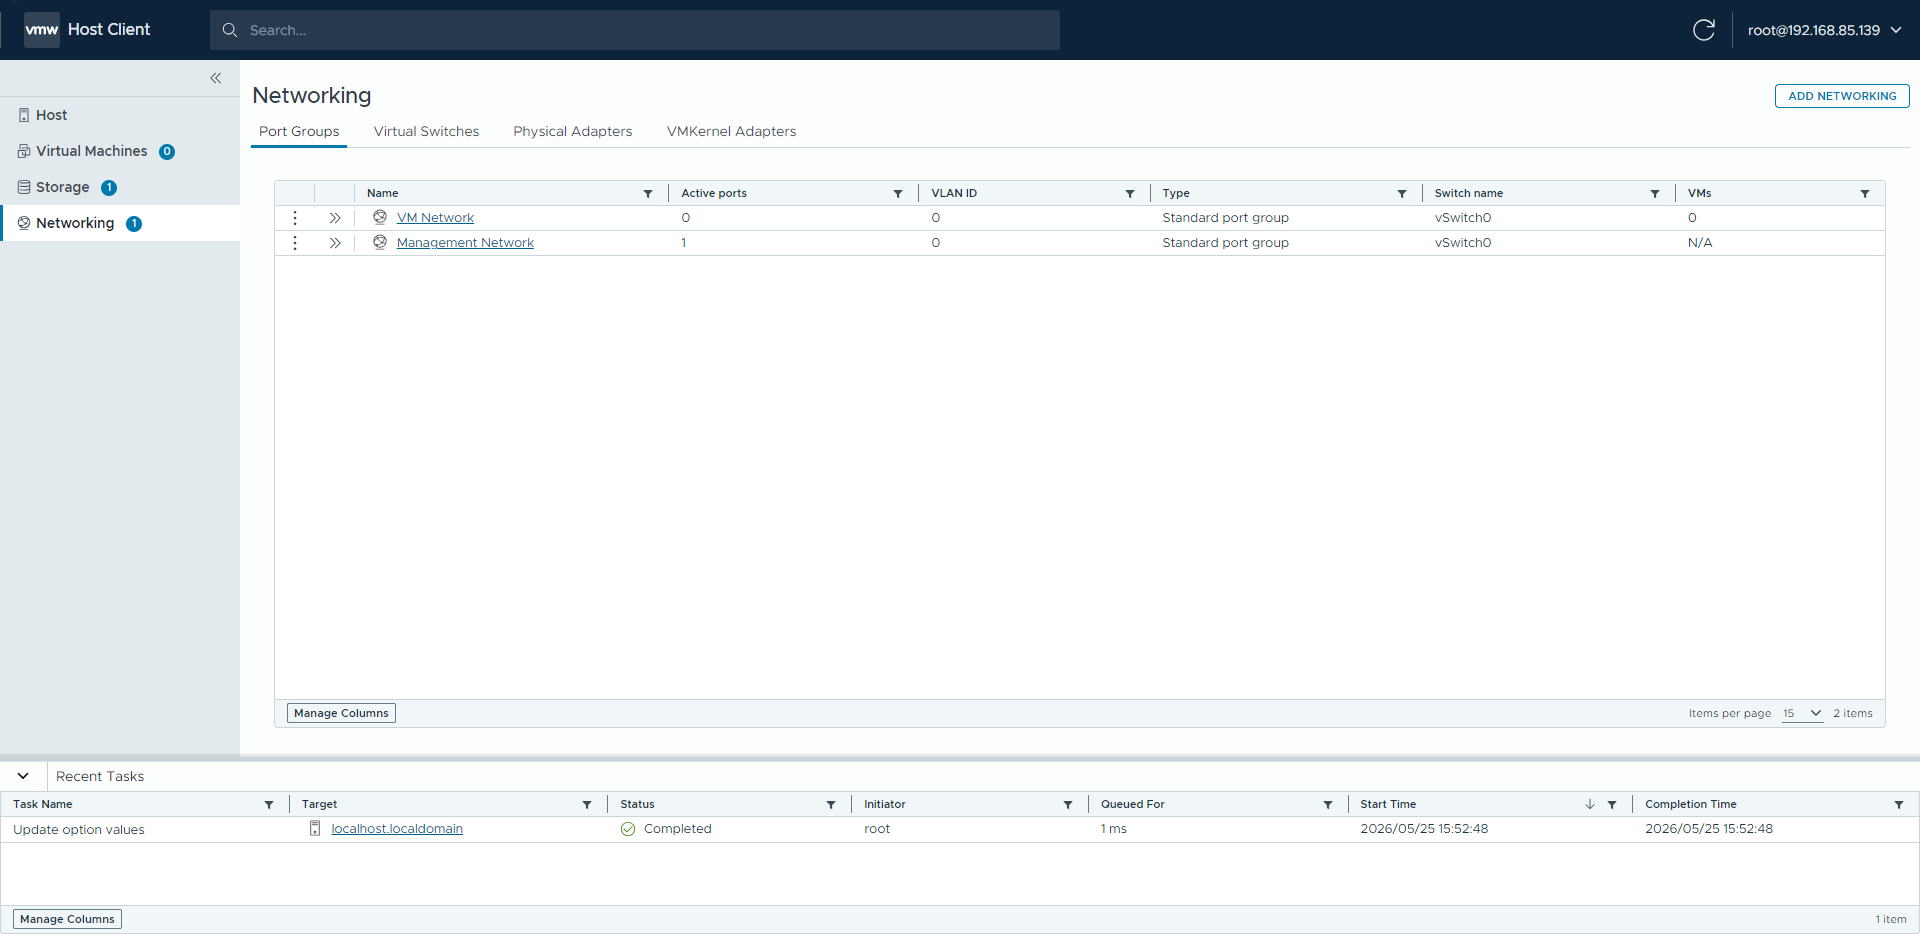Click vSwitch0 in the VM Network row
Viewport: 1920px width, 934px height.
(x=1463, y=218)
